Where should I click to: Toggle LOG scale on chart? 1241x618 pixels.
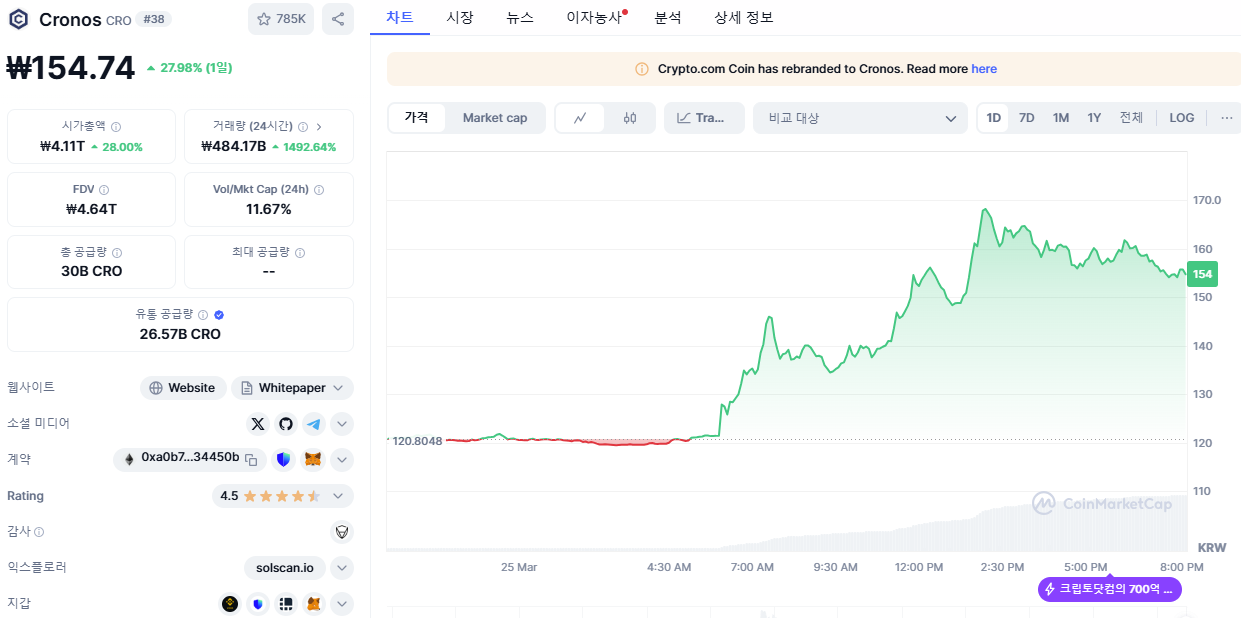click(1182, 118)
